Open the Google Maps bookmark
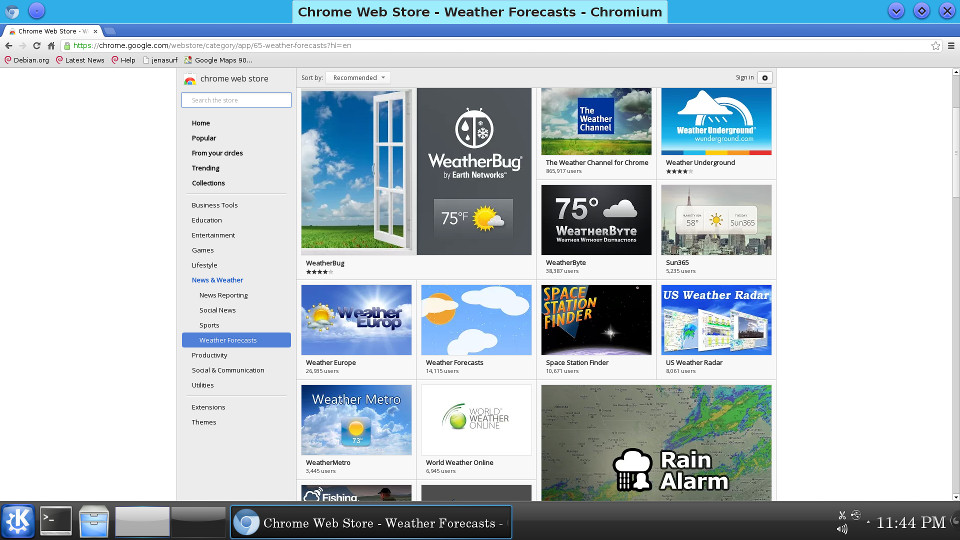 point(218,60)
